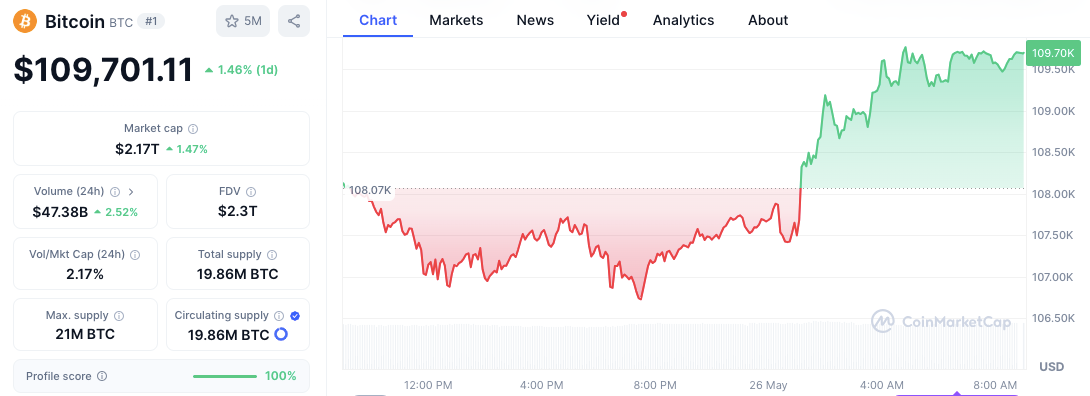Click the share icon button
1090x396 pixels.
click(294, 21)
